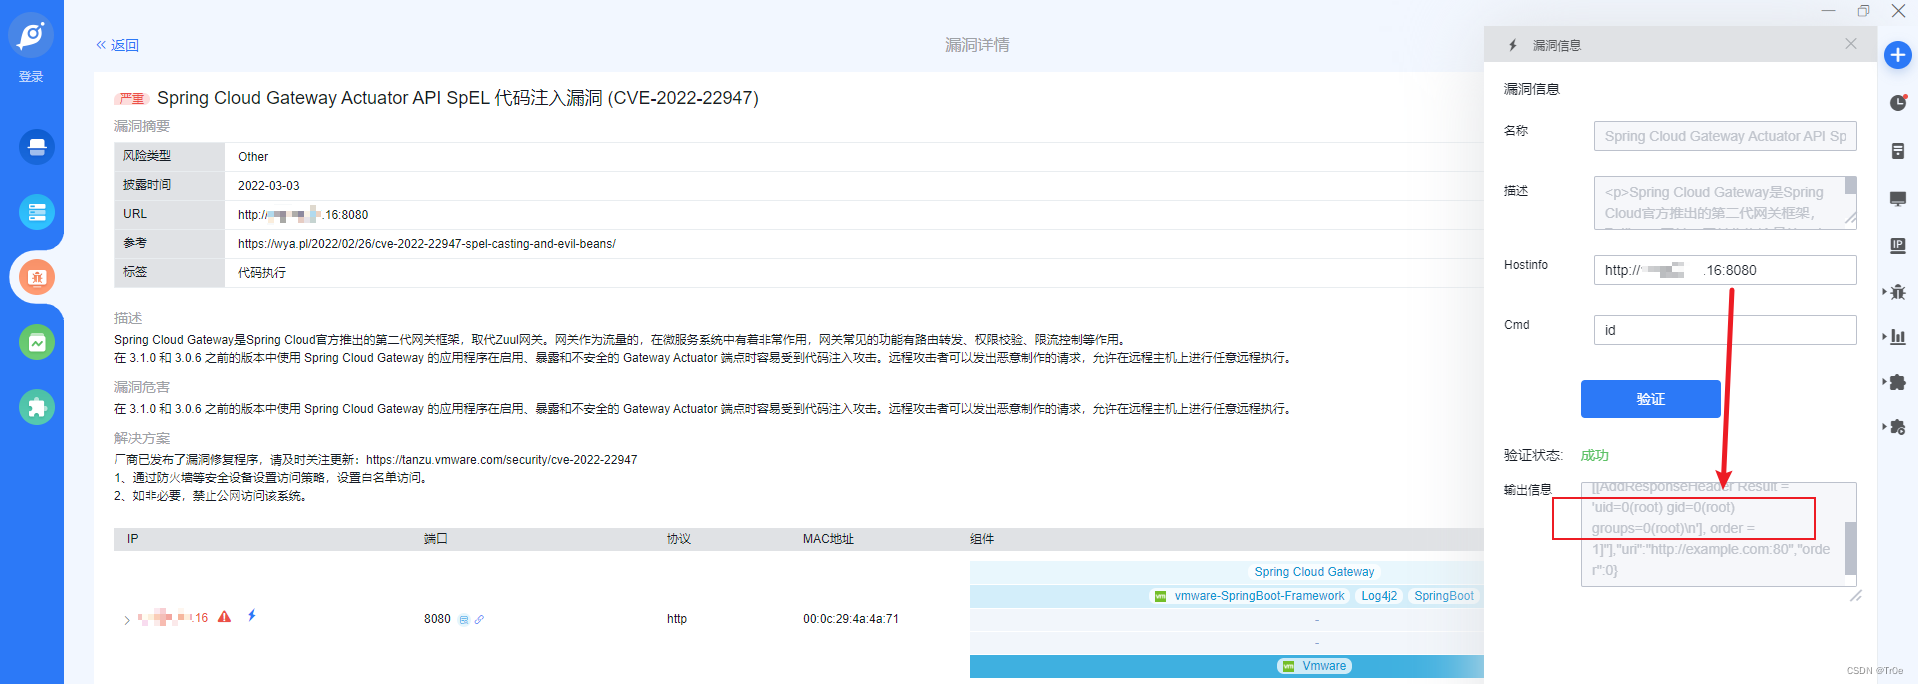Viewport: 1918px width, 684px height.
Task: Click the 名称 name input field
Action: (x=1725, y=136)
